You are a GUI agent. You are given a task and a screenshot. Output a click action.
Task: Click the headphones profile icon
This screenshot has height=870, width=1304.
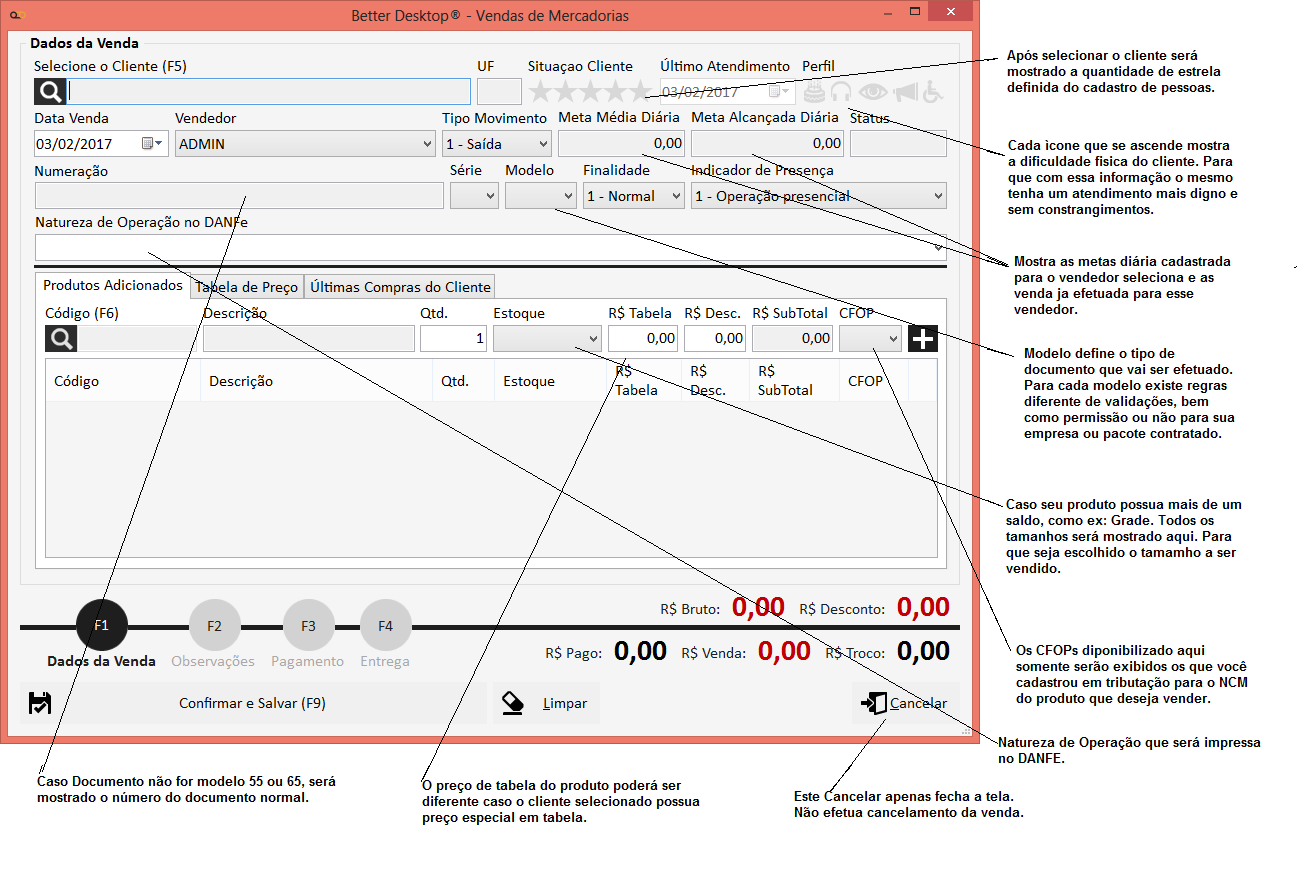click(x=841, y=92)
